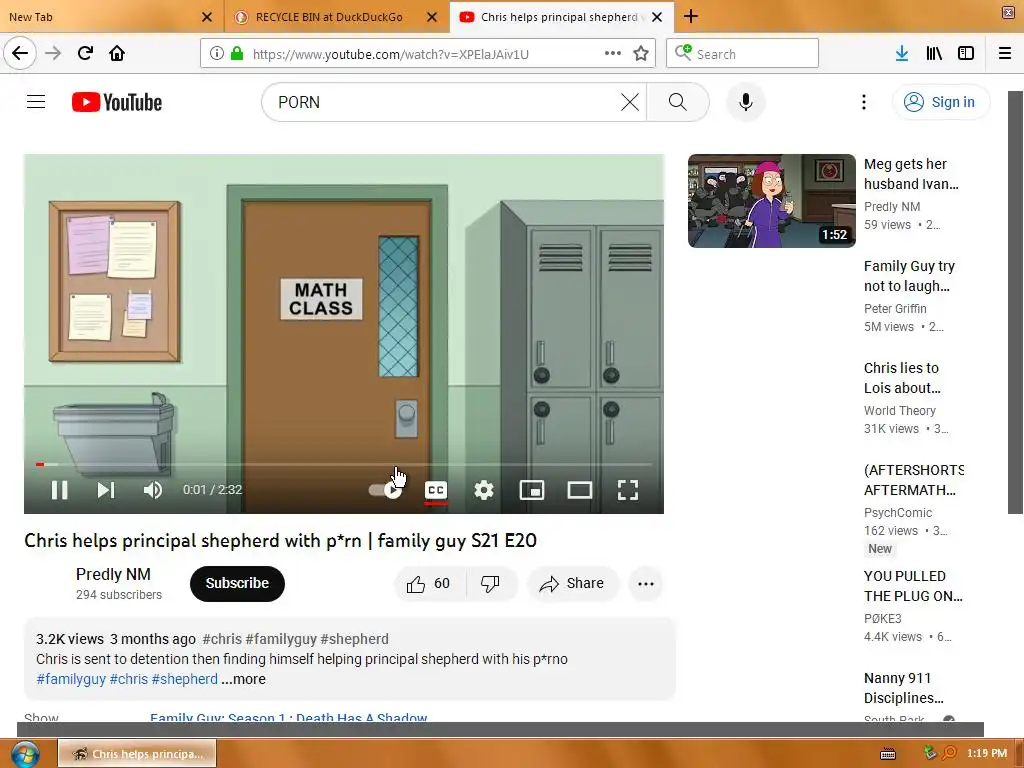Viewport: 1024px width, 768px height.
Task: Open page actions three-dots in address bar
Action: point(613,54)
